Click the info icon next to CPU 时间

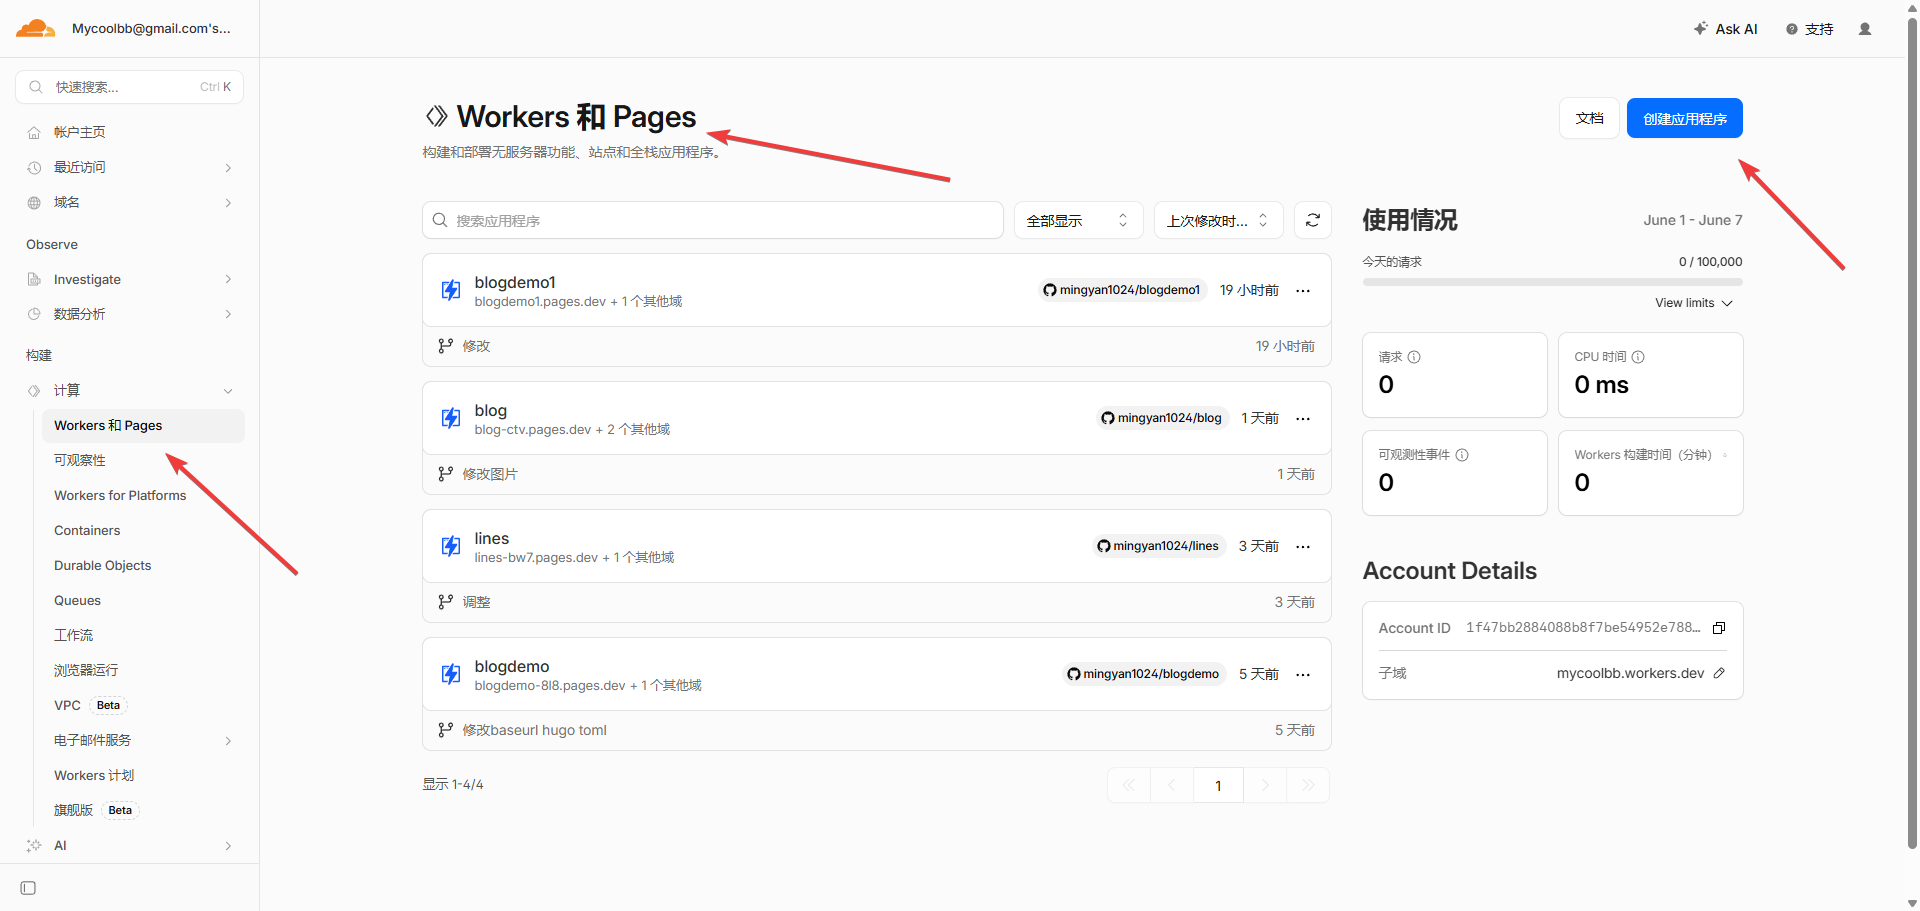[x=1638, y=357]
